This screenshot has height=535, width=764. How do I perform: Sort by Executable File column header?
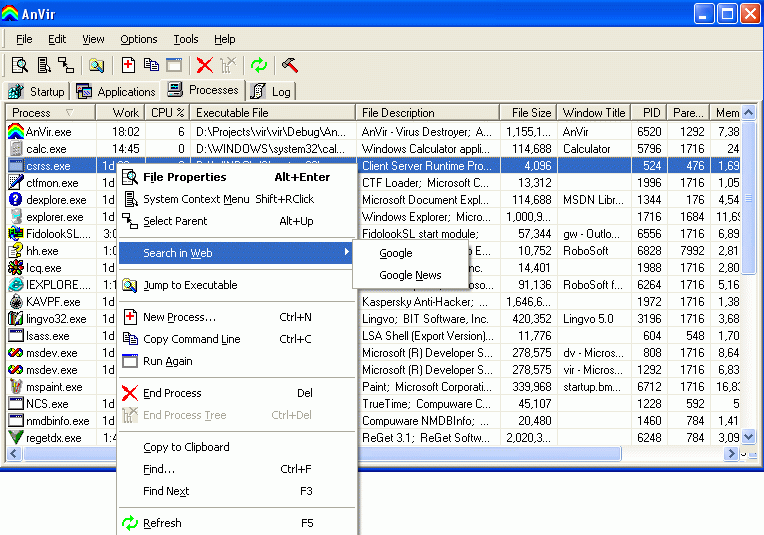coord(272,113)
